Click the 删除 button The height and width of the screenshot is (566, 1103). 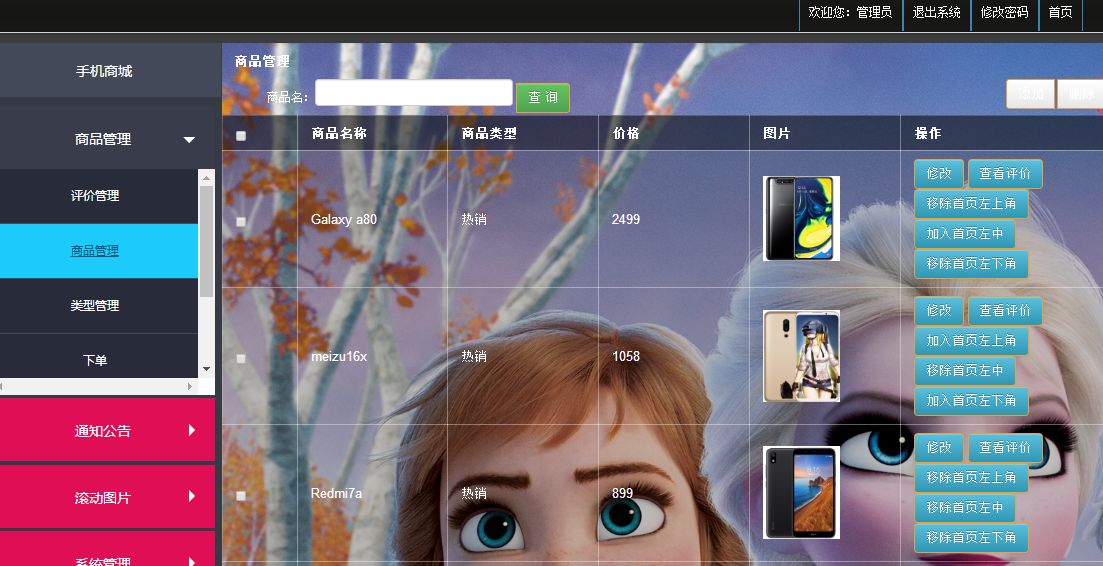point(1080,94)
